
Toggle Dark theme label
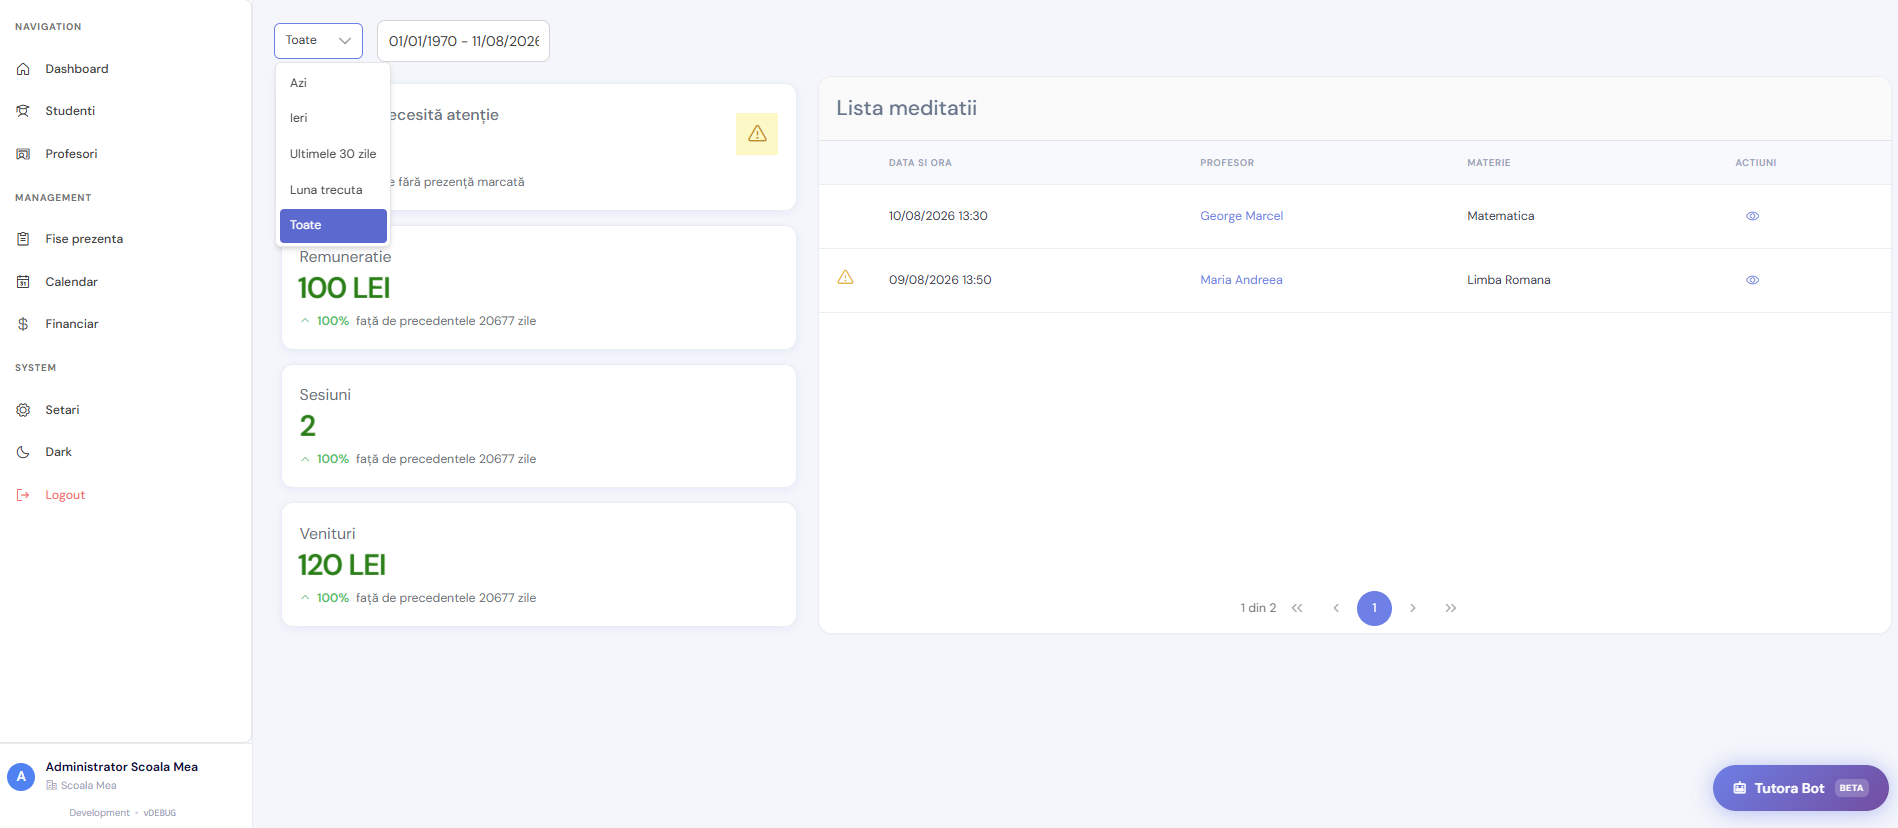coord(58,452)
